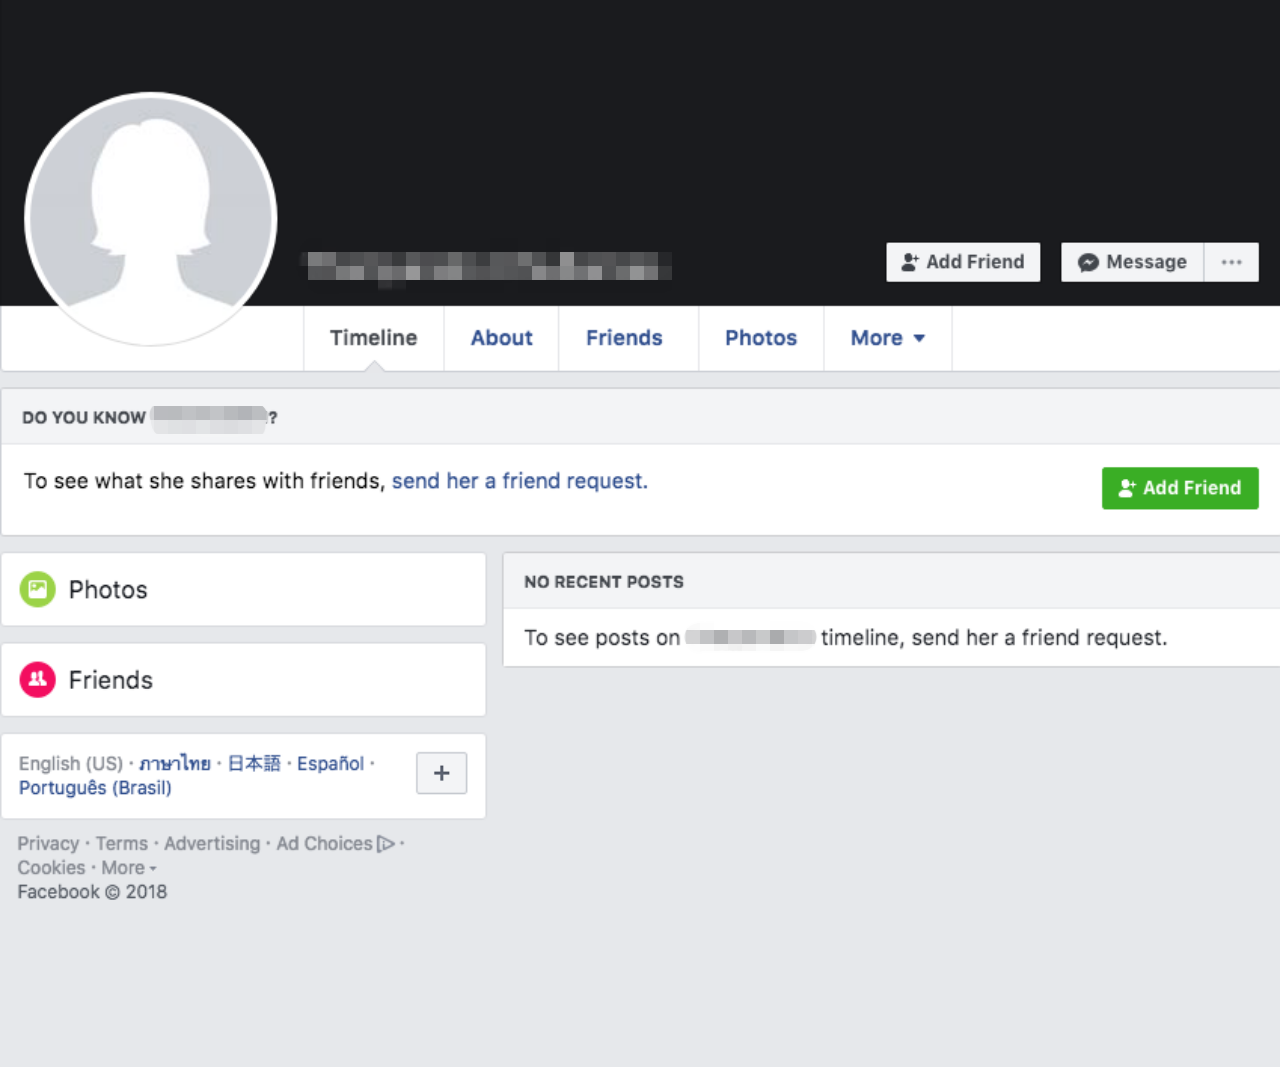Click the 'send her a friend request' link

coord(519,481)
